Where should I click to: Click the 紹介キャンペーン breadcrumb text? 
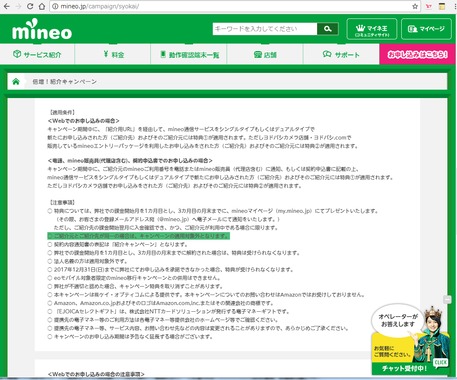click(x=64, y=82)
